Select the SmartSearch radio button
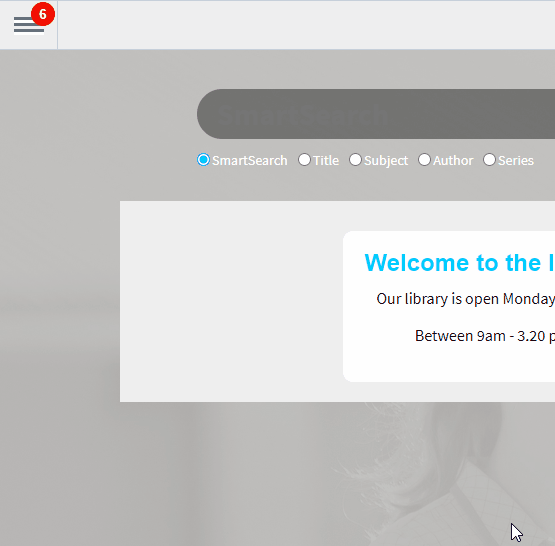 pyautogui.click(x=204, y=160)
